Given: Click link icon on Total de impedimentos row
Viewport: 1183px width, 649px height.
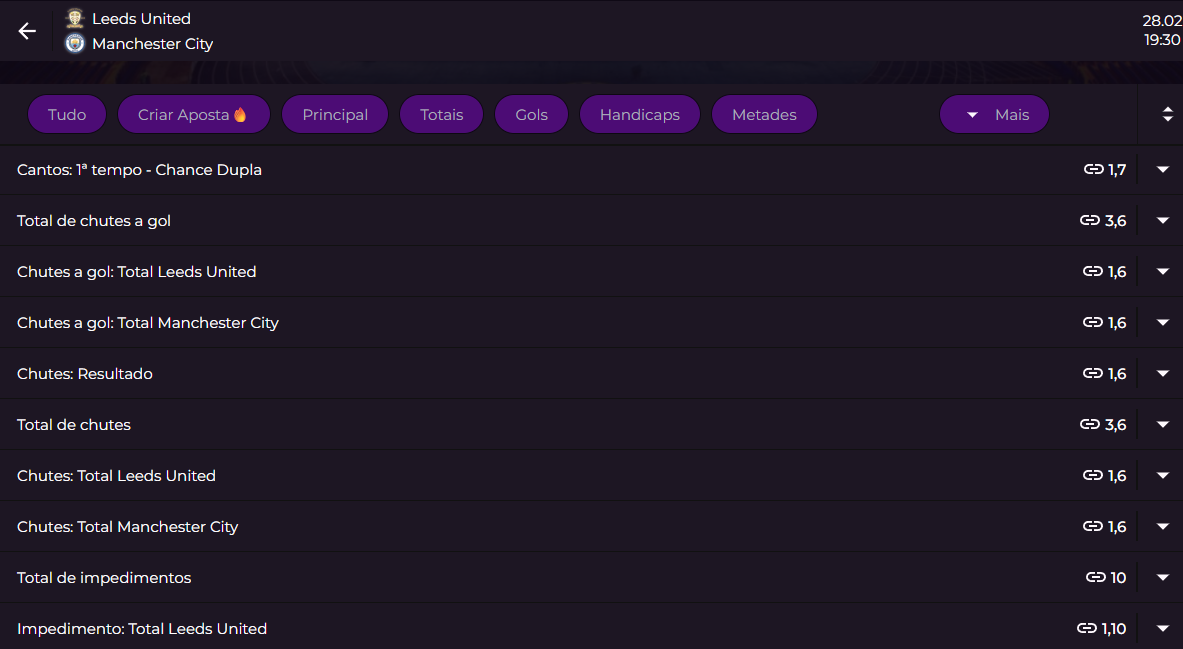Looking at the screenshot, I should click(x=1095, y=578).
